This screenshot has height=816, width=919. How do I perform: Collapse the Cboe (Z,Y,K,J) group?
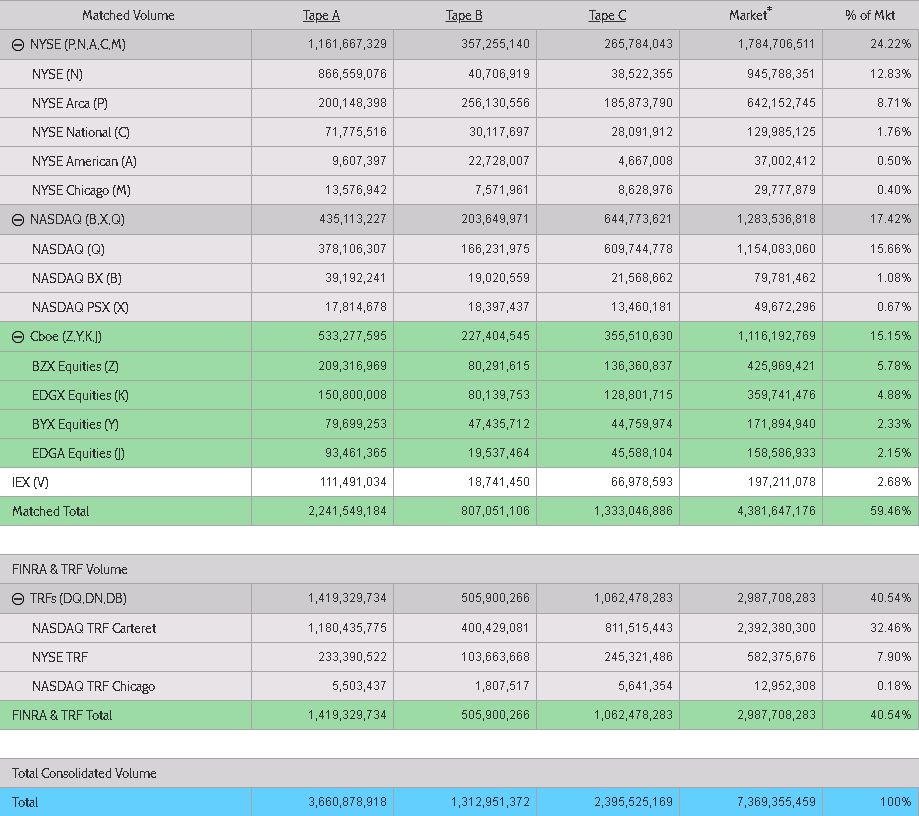point(18,336)
